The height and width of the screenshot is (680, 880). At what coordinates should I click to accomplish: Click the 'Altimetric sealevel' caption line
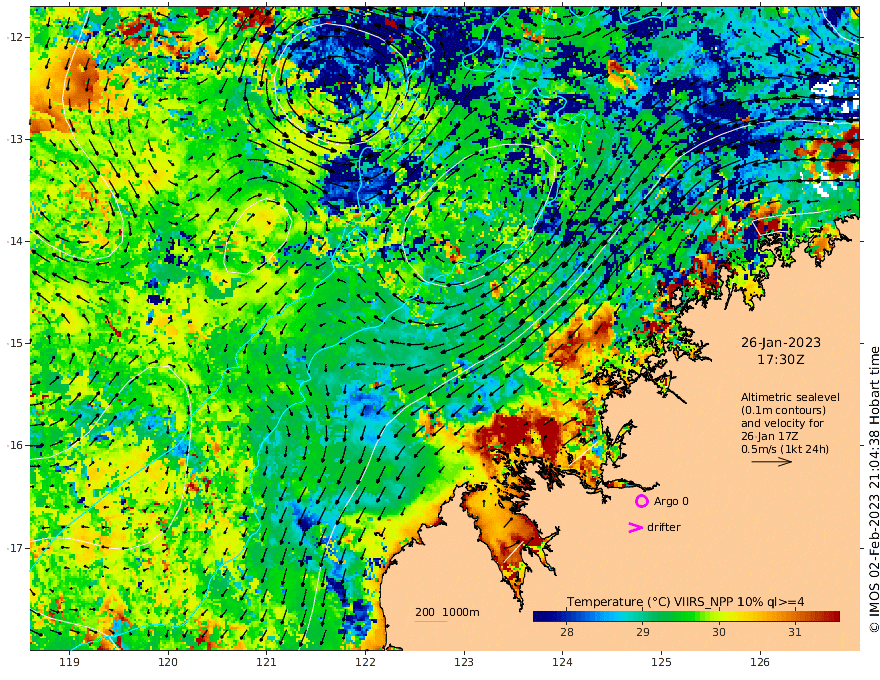pos(790,397)
